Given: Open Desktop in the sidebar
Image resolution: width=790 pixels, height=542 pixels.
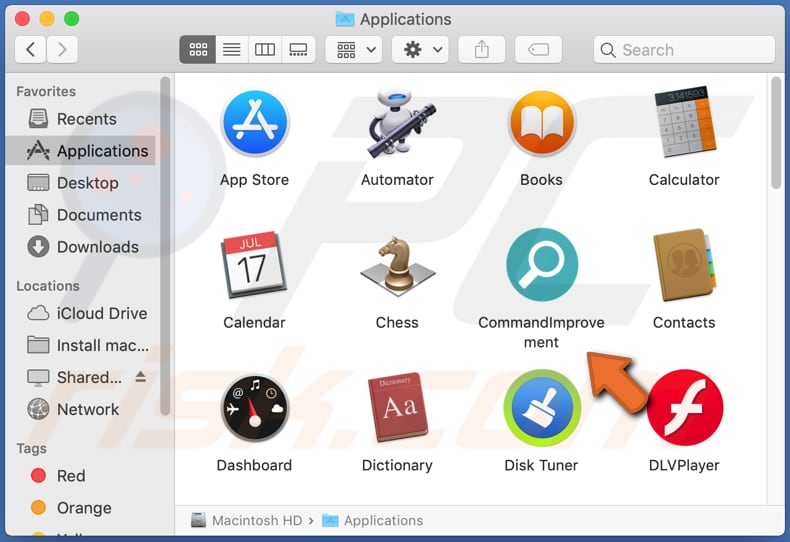Looking at the screenshot, I should tap(81, 183).
